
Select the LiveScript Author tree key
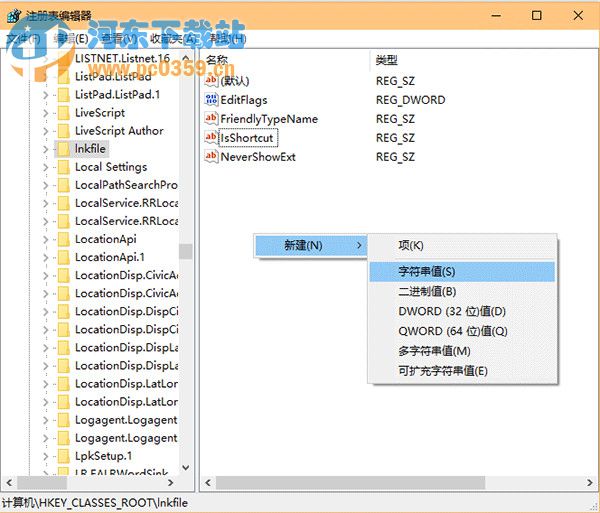coord(119,131)
